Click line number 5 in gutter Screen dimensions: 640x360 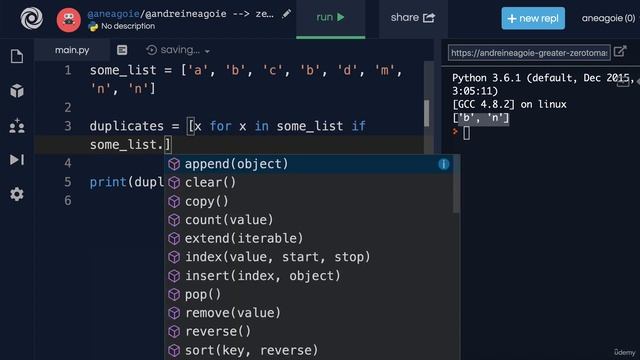click(x=68, y=182)
